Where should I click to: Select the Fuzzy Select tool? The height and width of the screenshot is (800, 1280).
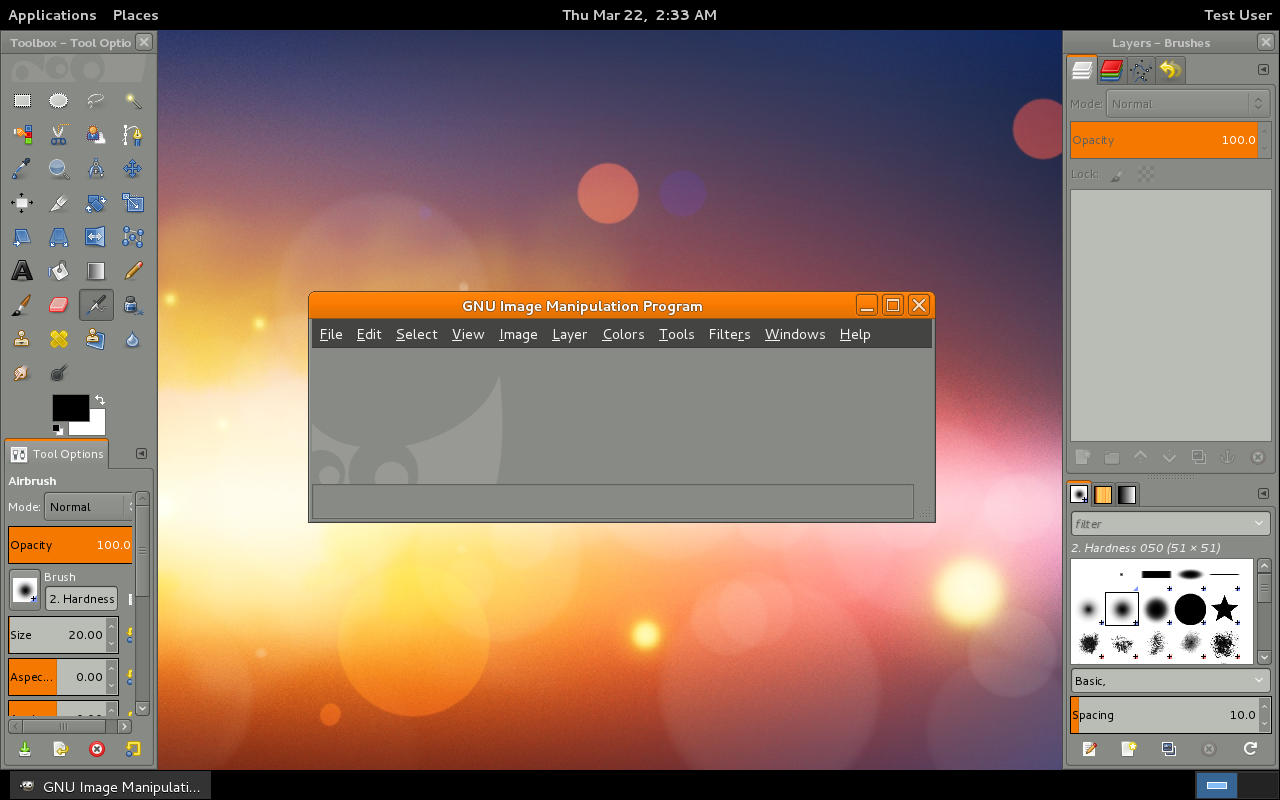133,100
